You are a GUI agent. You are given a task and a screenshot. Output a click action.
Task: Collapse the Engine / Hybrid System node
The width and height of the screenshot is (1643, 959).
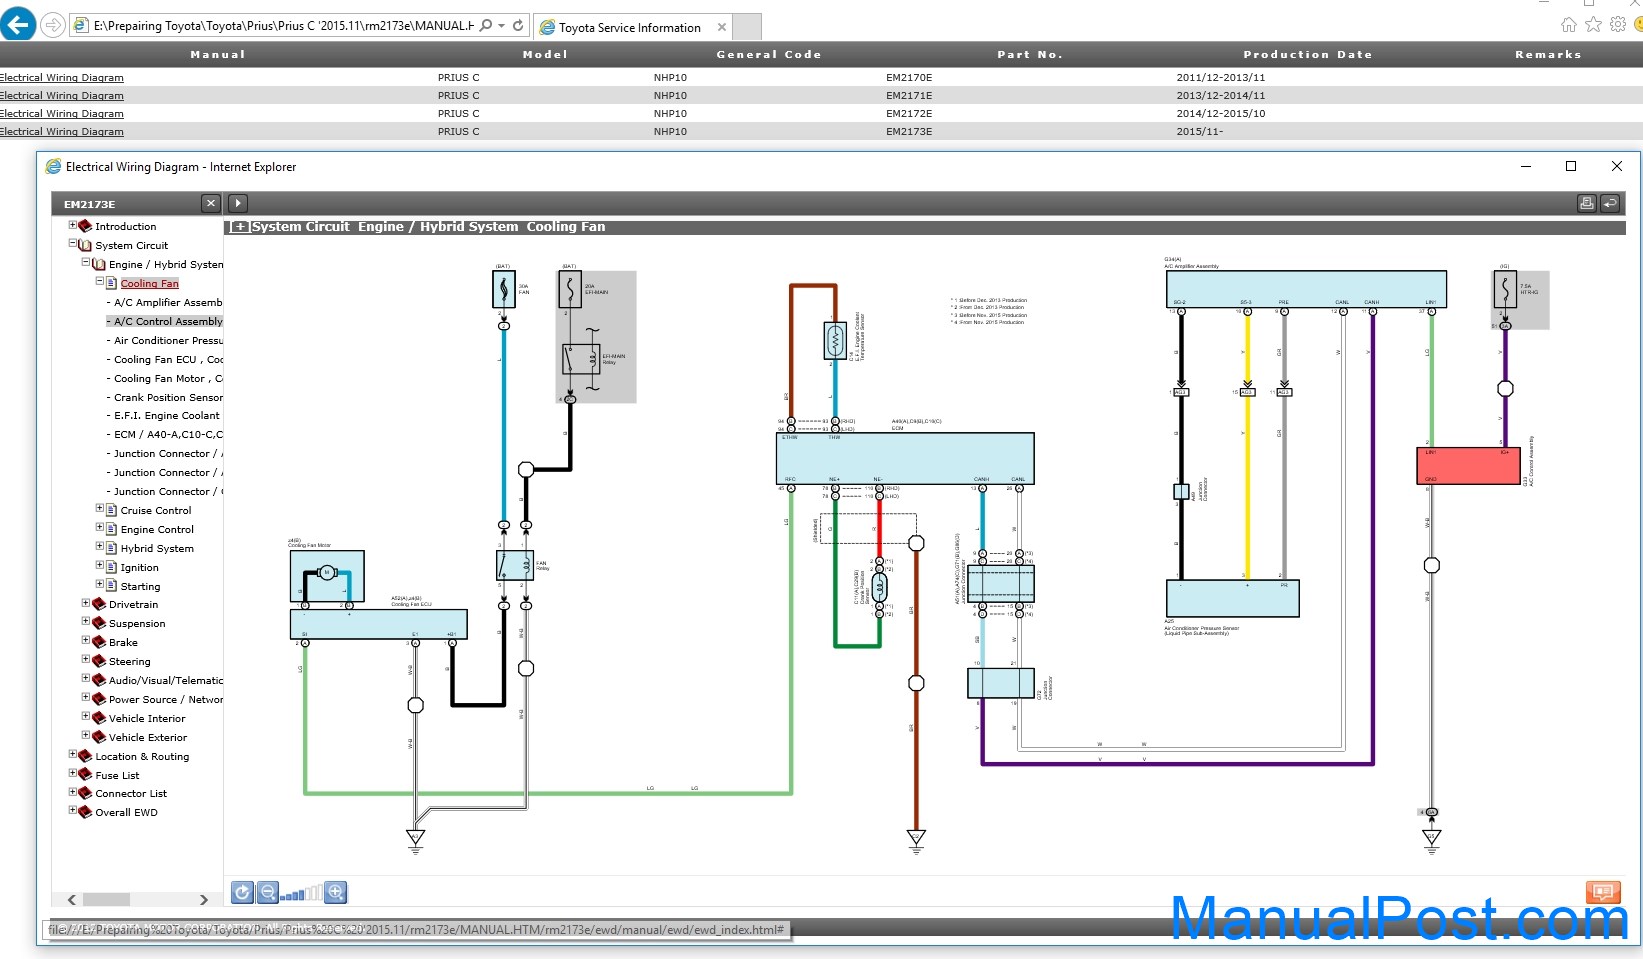(x=86, y=262)
